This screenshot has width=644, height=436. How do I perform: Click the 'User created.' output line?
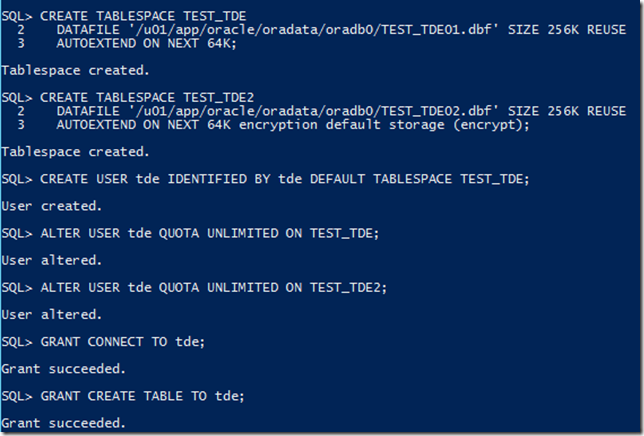click(52, 206)
